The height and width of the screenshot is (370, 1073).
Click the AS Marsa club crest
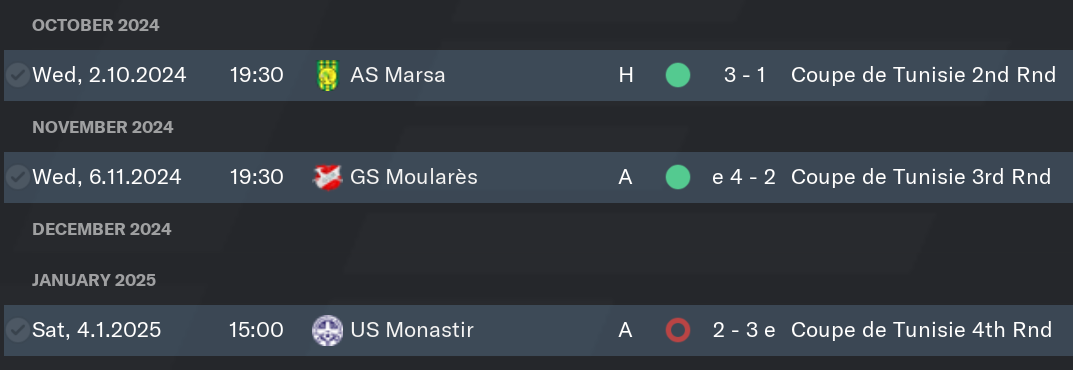[328, 75]
